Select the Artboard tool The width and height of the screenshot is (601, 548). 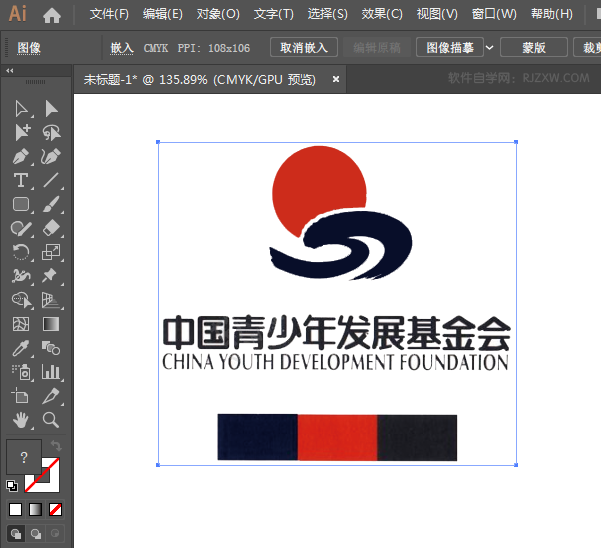coord(20,396)
